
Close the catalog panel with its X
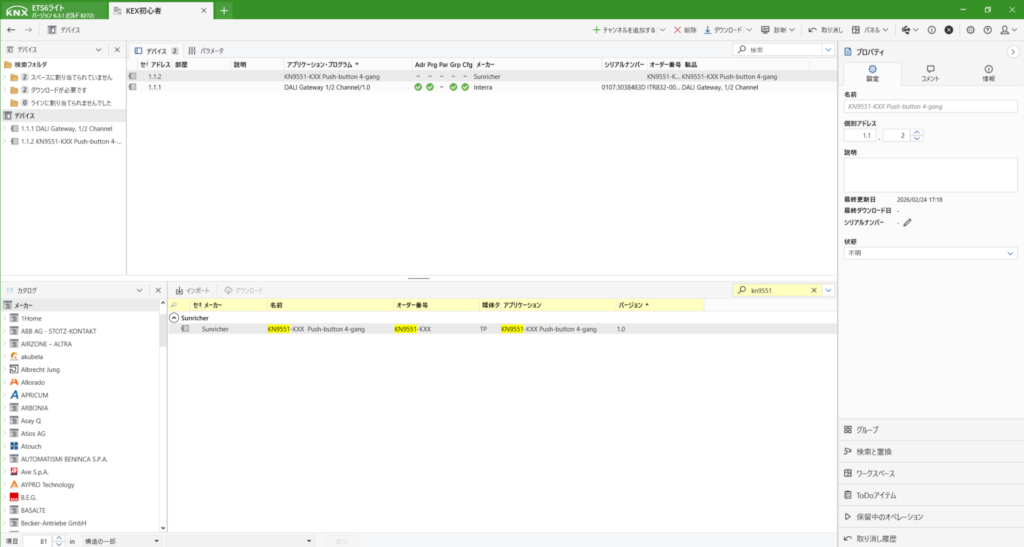158,290
